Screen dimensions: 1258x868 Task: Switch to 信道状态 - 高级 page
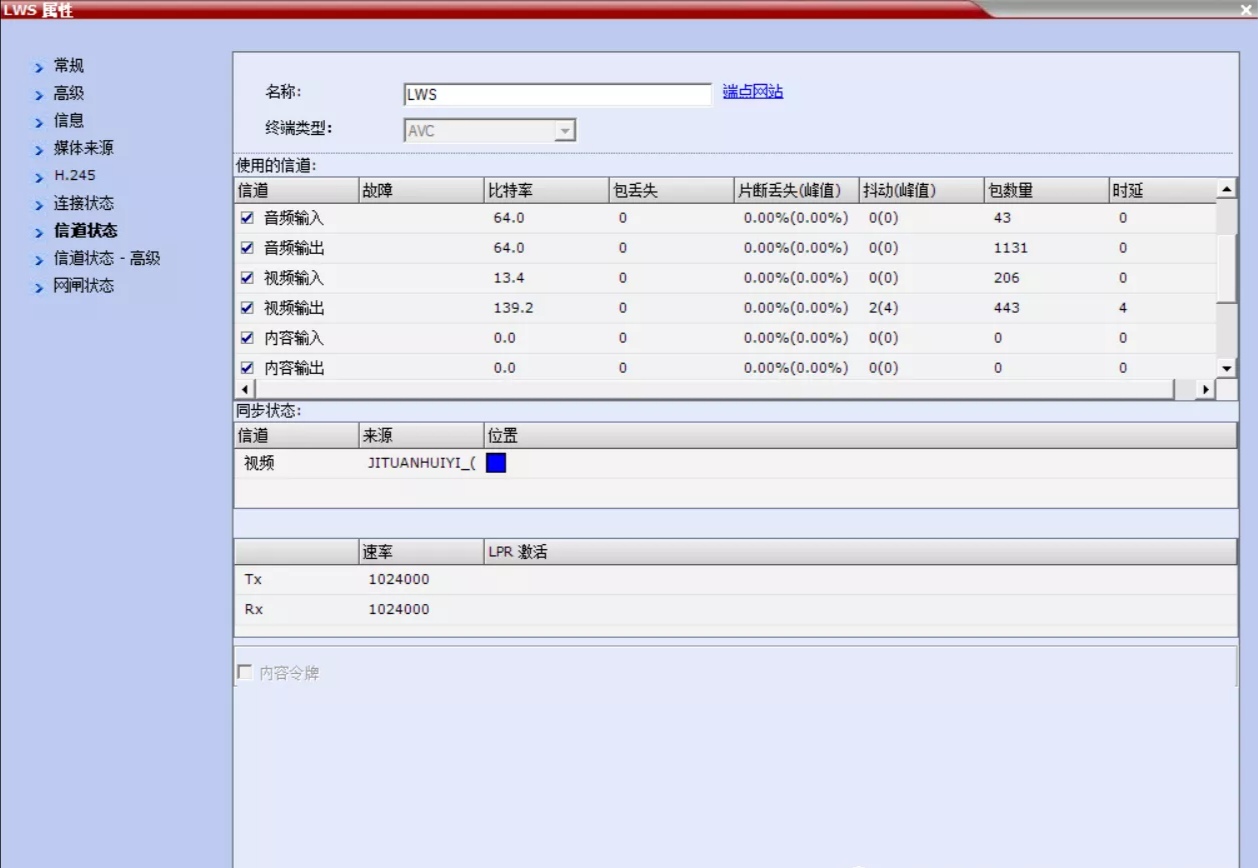[107, 259]
